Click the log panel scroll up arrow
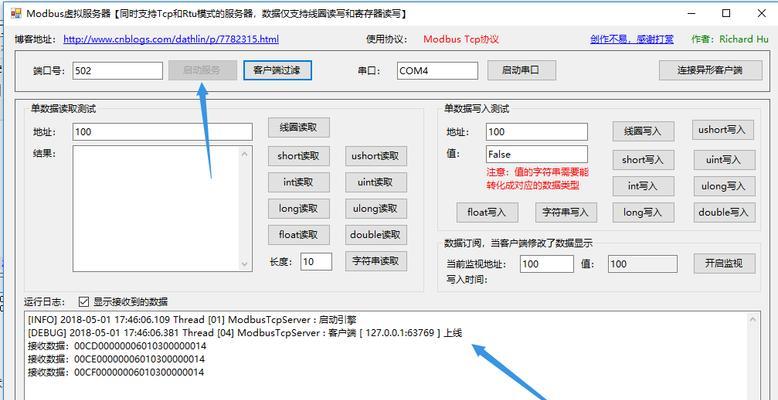Screen dimensions: 778x400 coord(754,321)
